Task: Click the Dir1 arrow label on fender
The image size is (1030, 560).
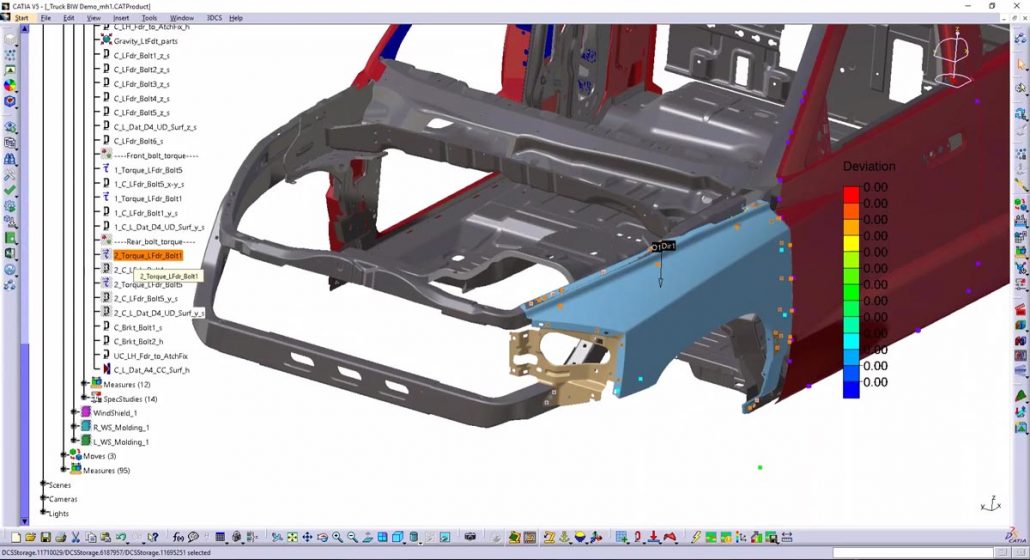Action: tap(664, 245)
